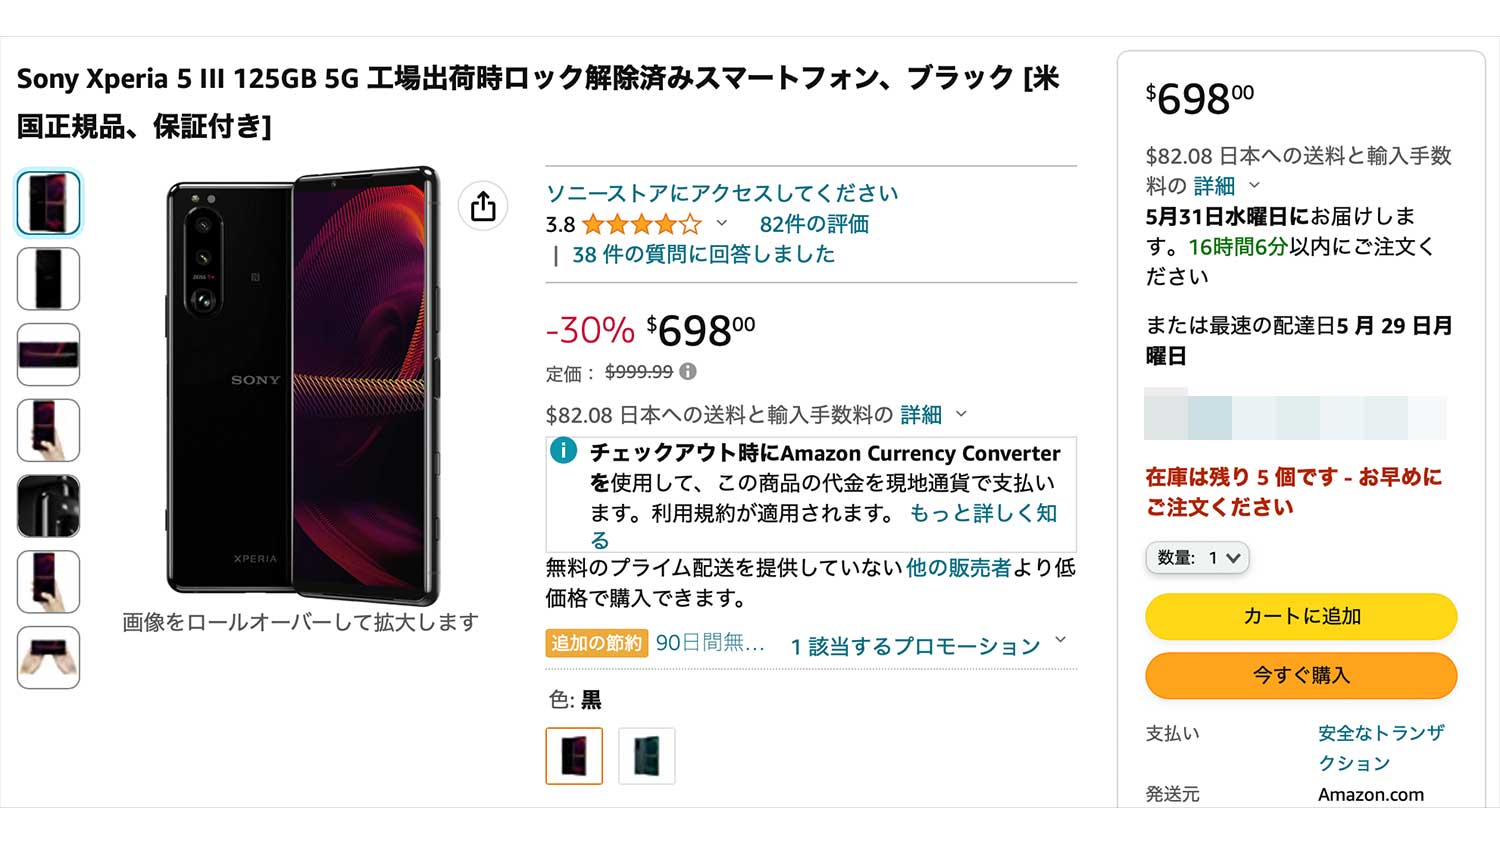Image resolution: width=1500 pixels, height=844 pixels.
Task: Choose the black color swatch
Action: point(574,756)
